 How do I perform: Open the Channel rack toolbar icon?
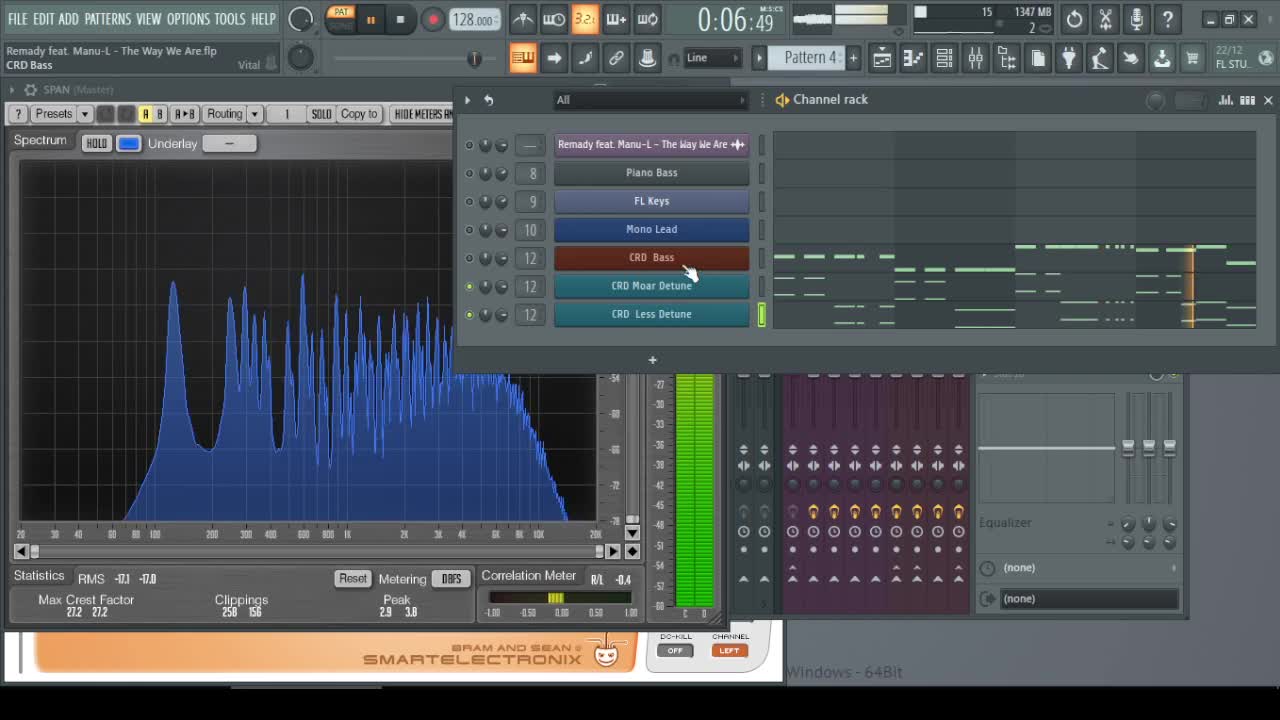(944, 59)
